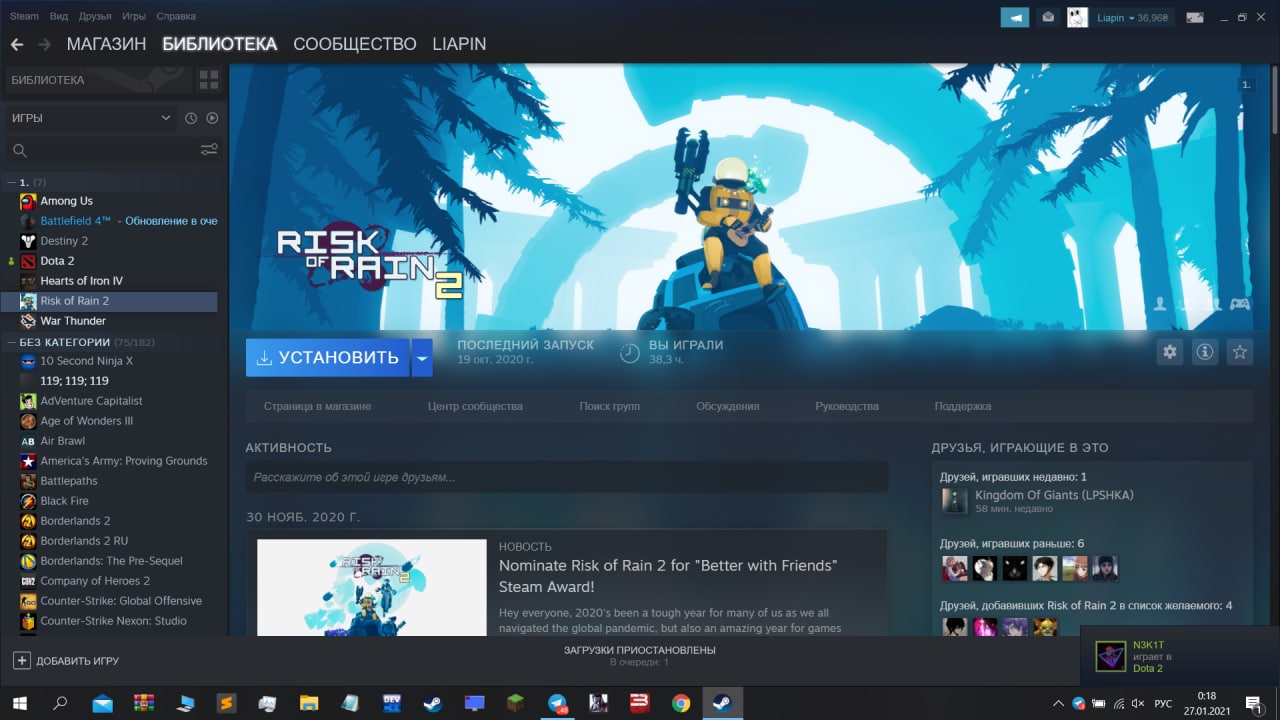This screenshot has height=720, width=1280.
Task: Toggle sort by recent activity clock
Action: pos(191,118)
